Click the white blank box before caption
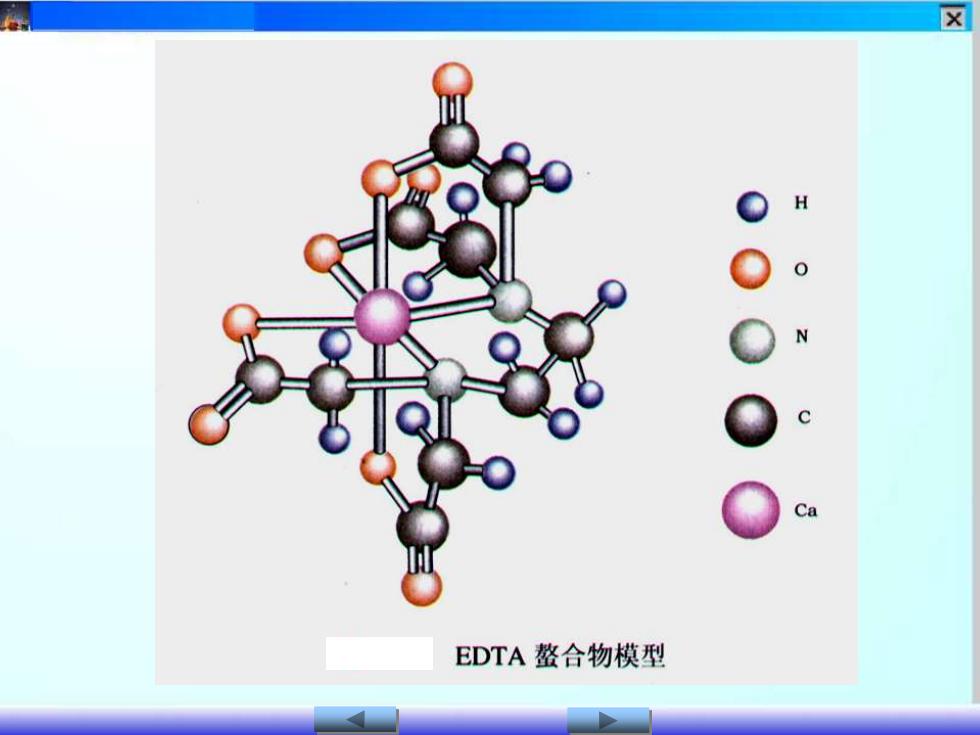This screenshot has width=980, height=735. [379, 654]
